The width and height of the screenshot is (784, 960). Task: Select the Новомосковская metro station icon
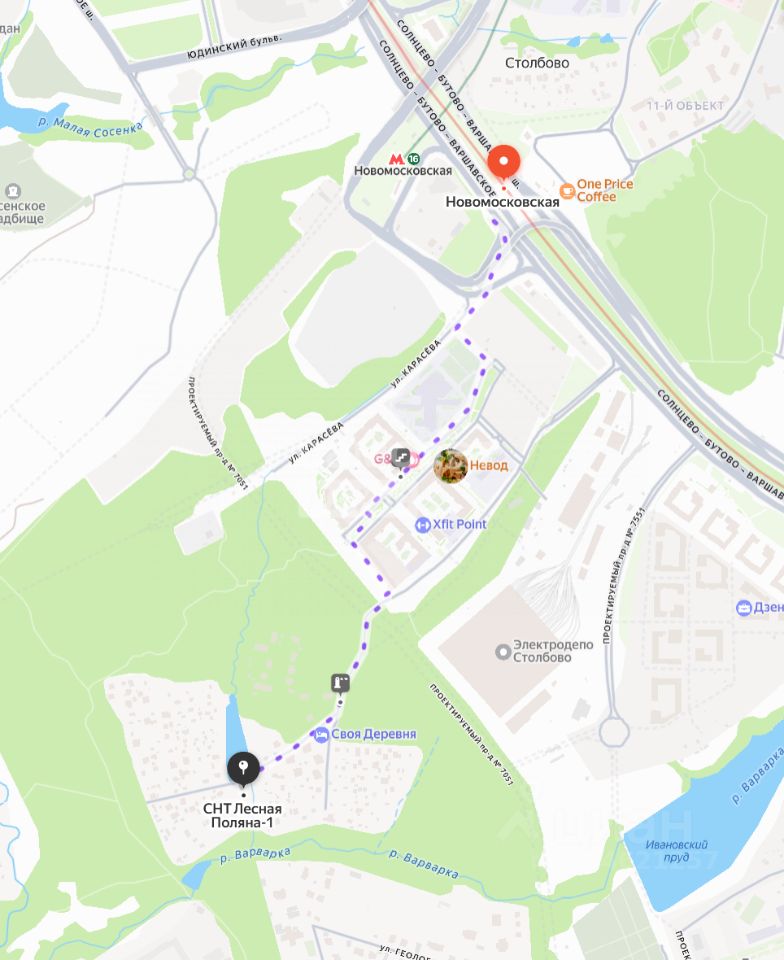[x=397, y=159]
